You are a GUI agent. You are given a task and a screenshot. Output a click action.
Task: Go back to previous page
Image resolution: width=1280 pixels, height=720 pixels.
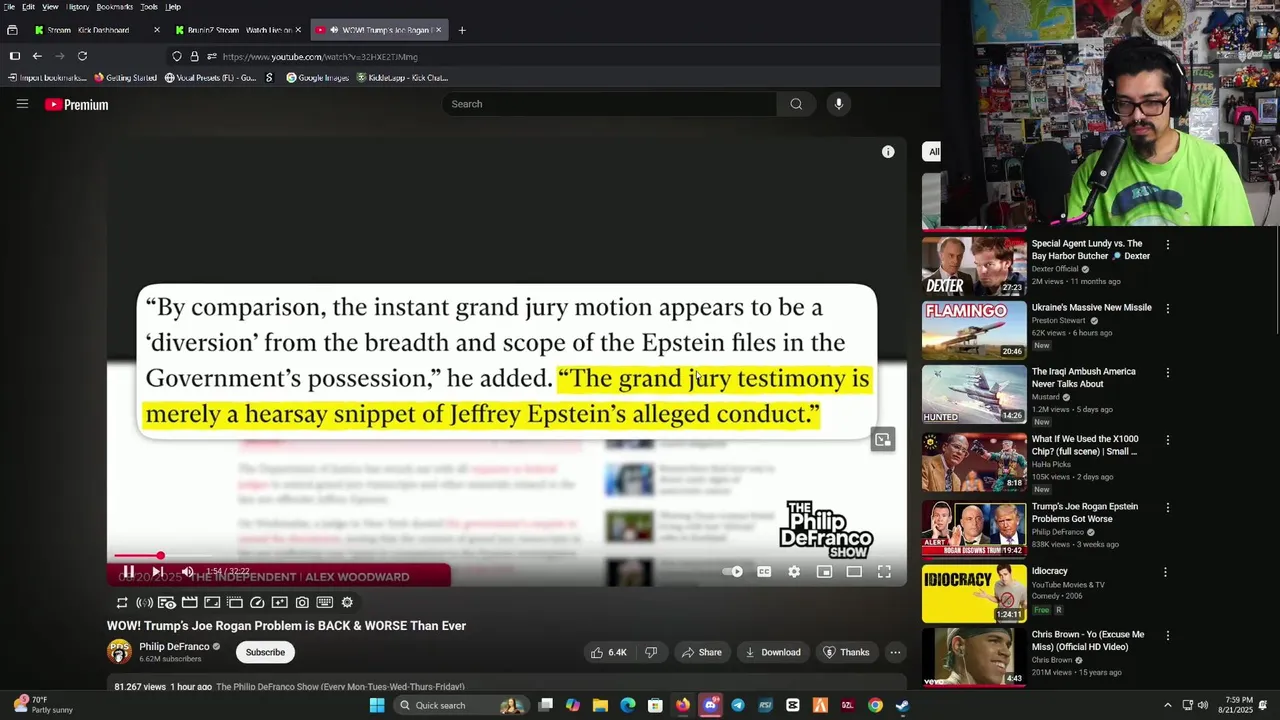click(37, 56)
